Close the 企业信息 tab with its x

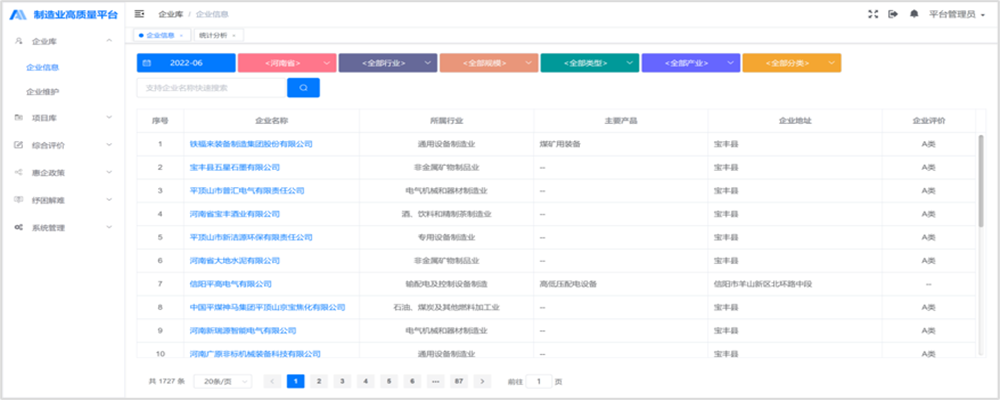tap(181, 35)
